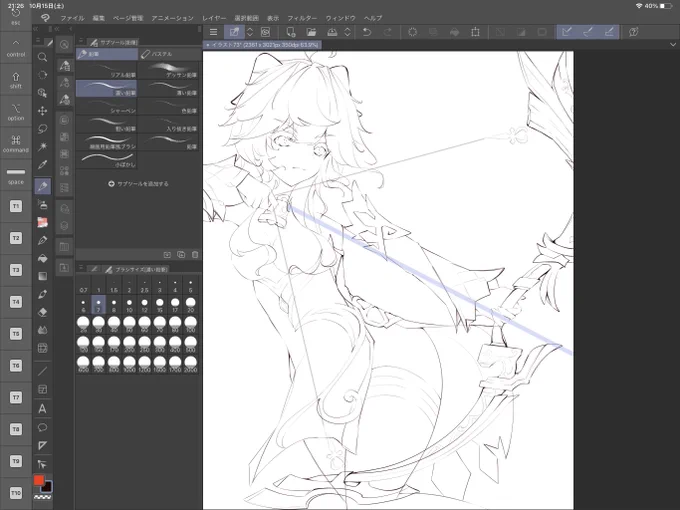680x510 pixels.
Task: Click the Clear selection dotted circle icon
Action: click(412, 32)
